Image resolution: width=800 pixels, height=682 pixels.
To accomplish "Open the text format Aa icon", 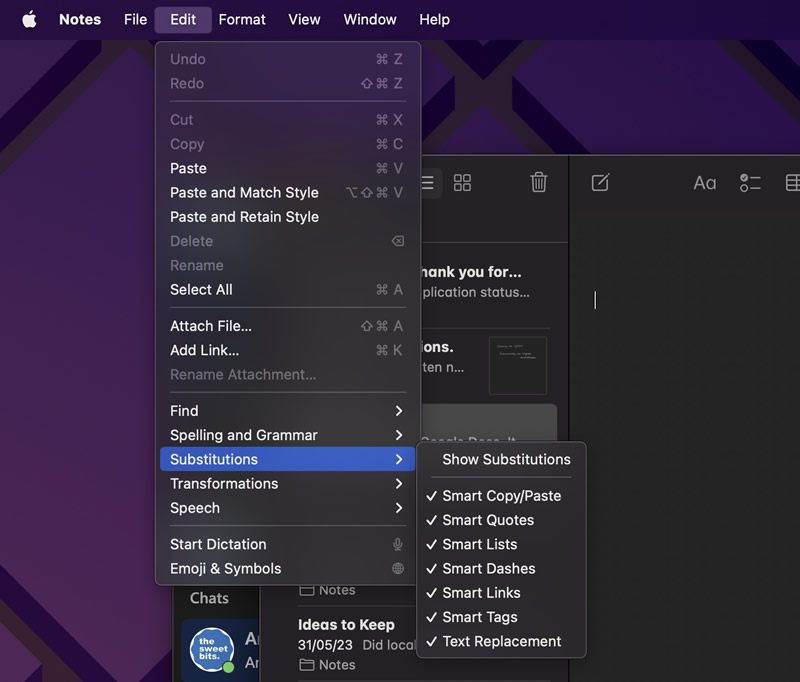I will [x=705, y=183].
